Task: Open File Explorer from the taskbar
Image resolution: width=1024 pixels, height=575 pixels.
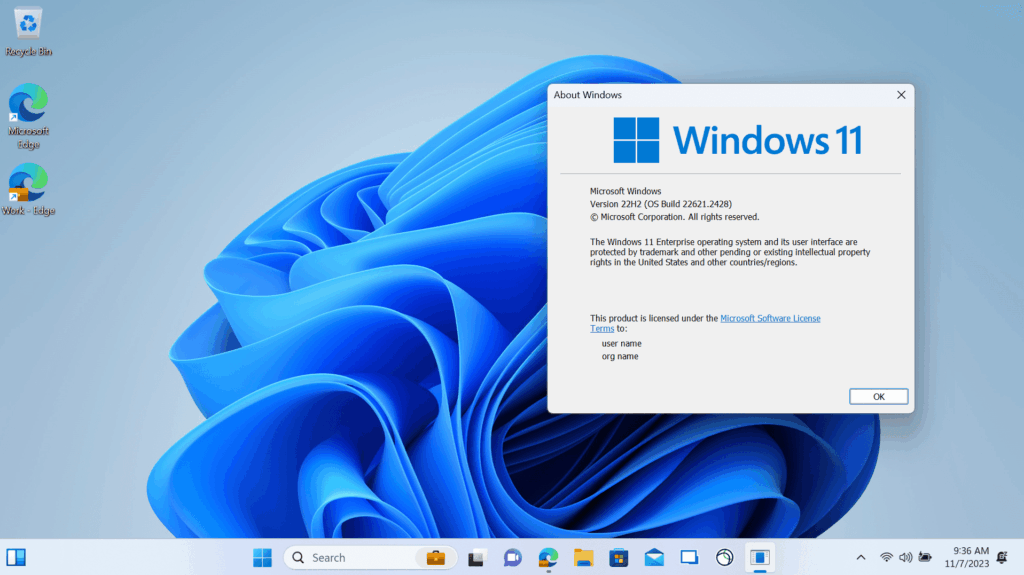Action: point(584,557)
